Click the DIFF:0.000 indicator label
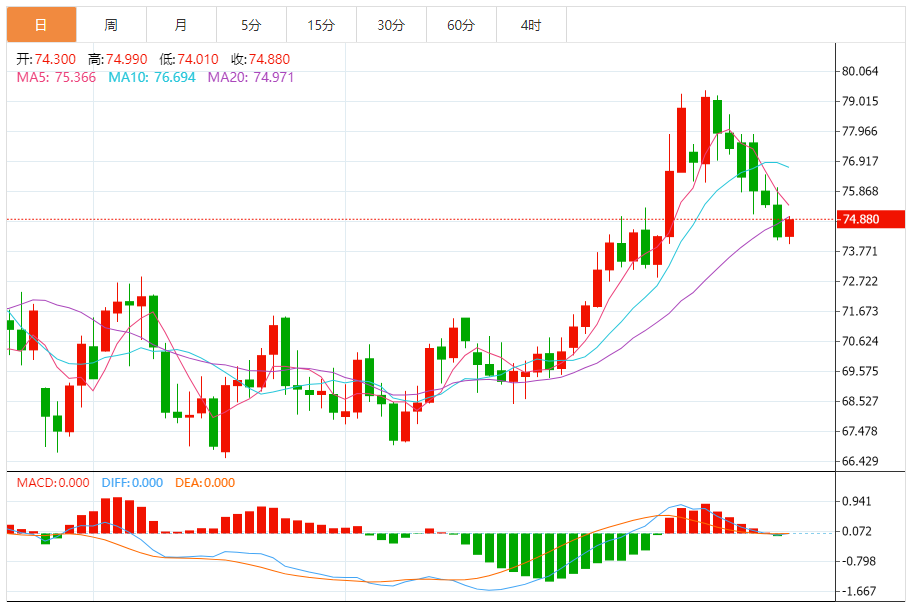The image size is (913, 602). (132, 483)
